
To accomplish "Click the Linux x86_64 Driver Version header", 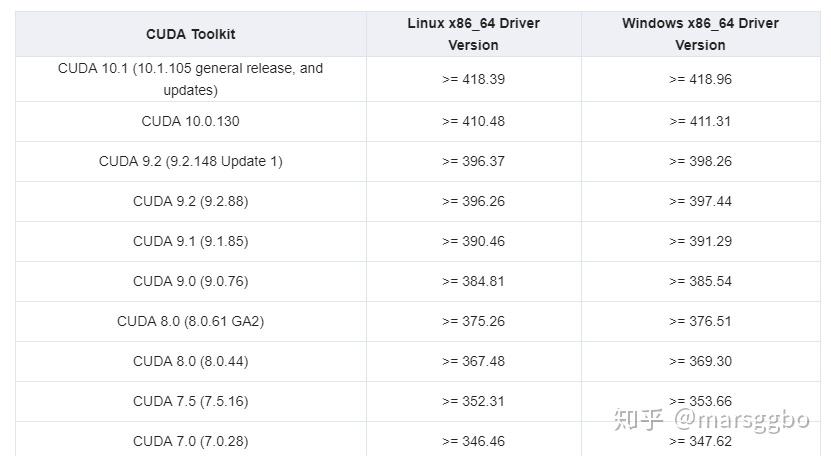I will (x=473, y=34).
